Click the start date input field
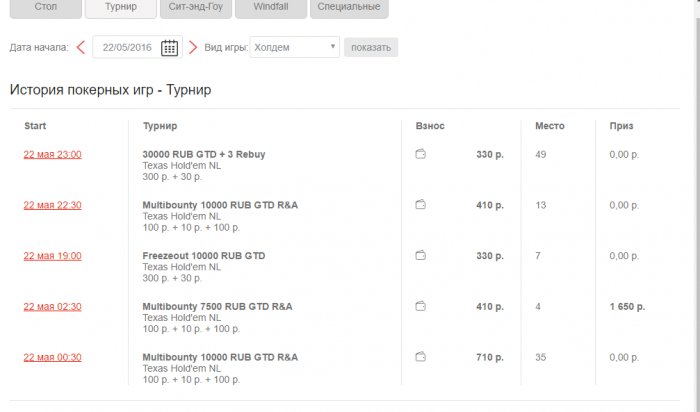Viewport: 700px width, 412px height. tap(127, 47)
